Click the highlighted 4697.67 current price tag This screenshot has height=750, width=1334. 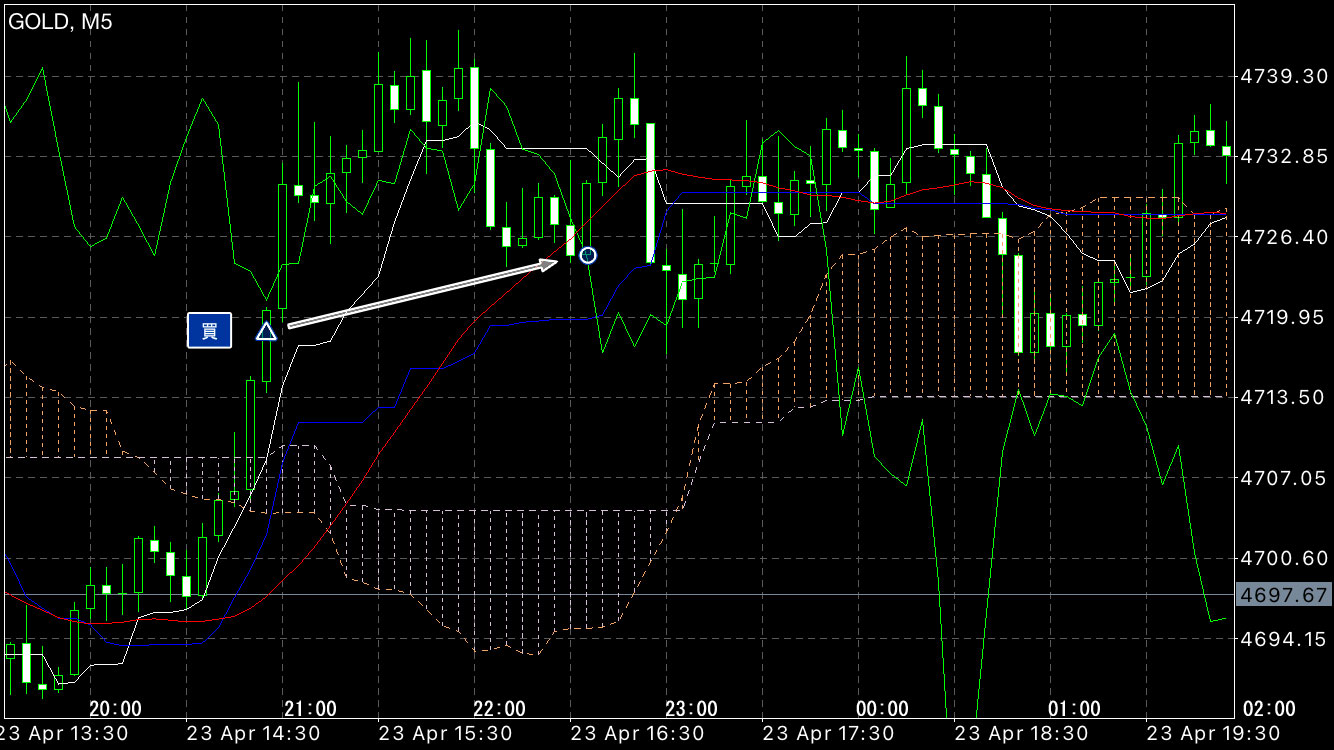[x=1283, y=595]
